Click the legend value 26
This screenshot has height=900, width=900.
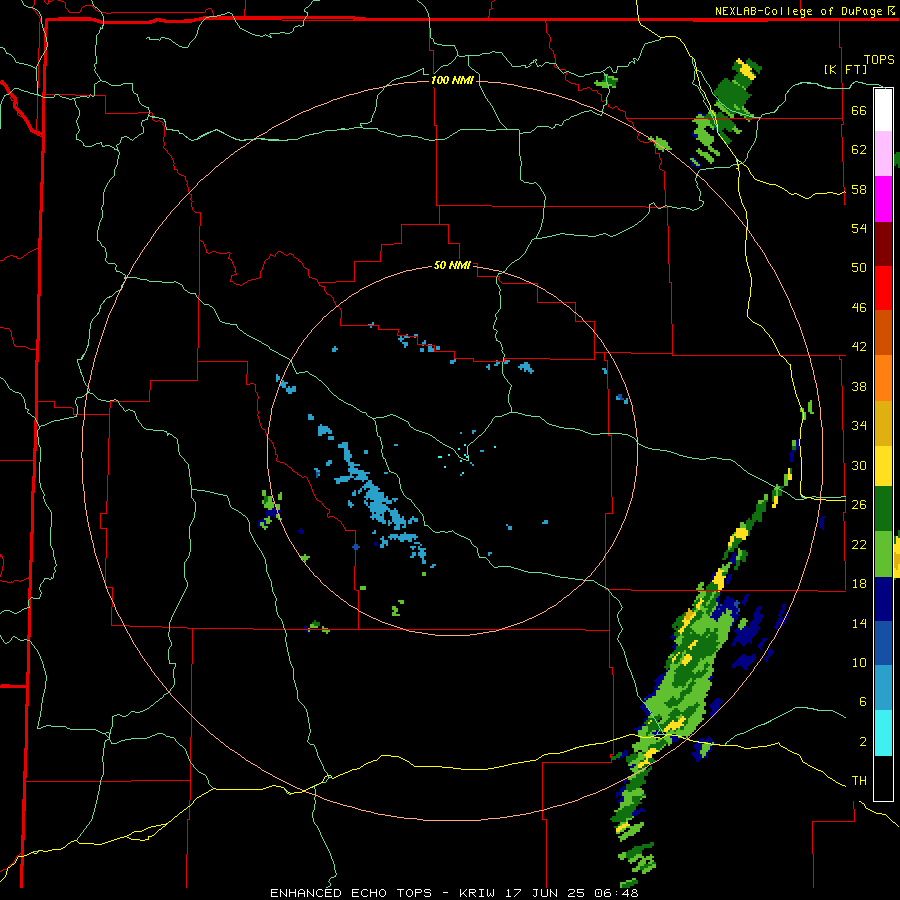coord(859,504)
